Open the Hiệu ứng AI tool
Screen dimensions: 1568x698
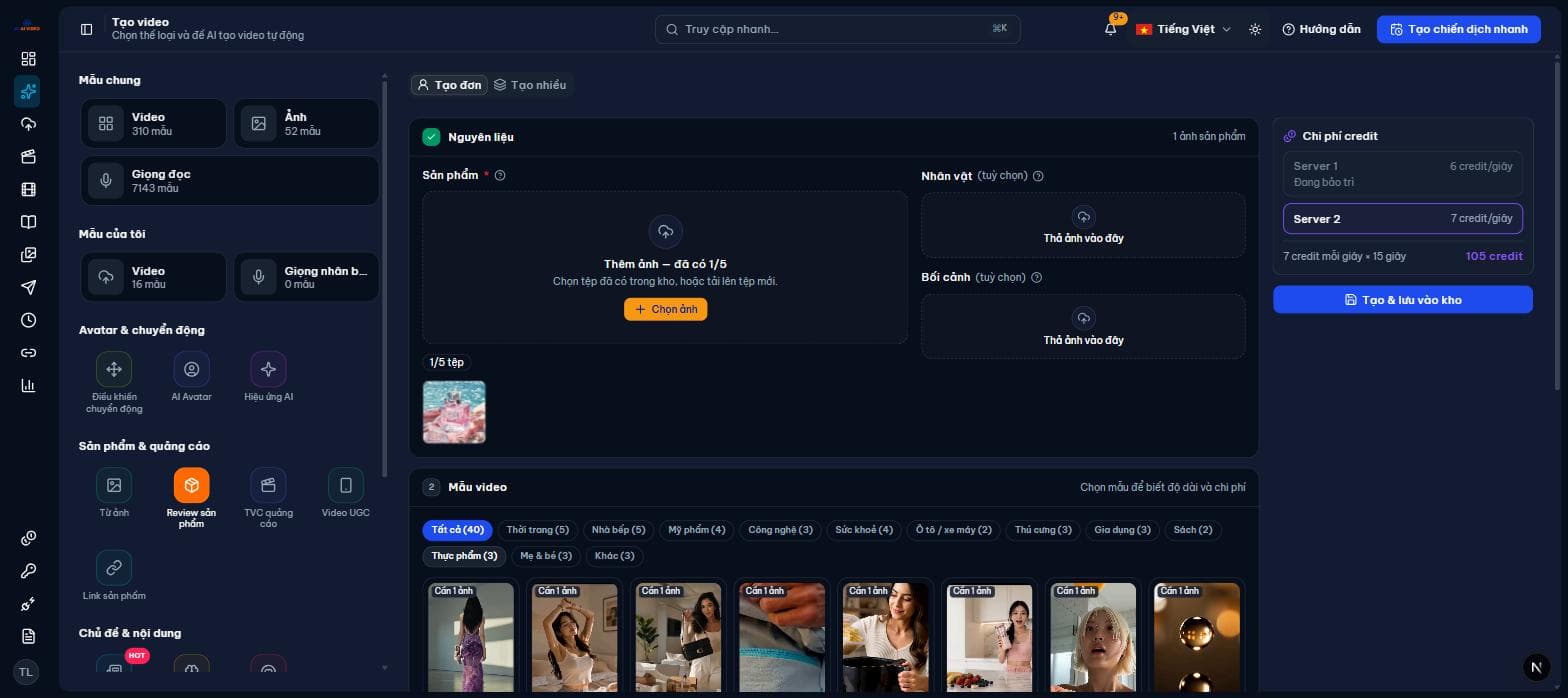pos(268,377)
